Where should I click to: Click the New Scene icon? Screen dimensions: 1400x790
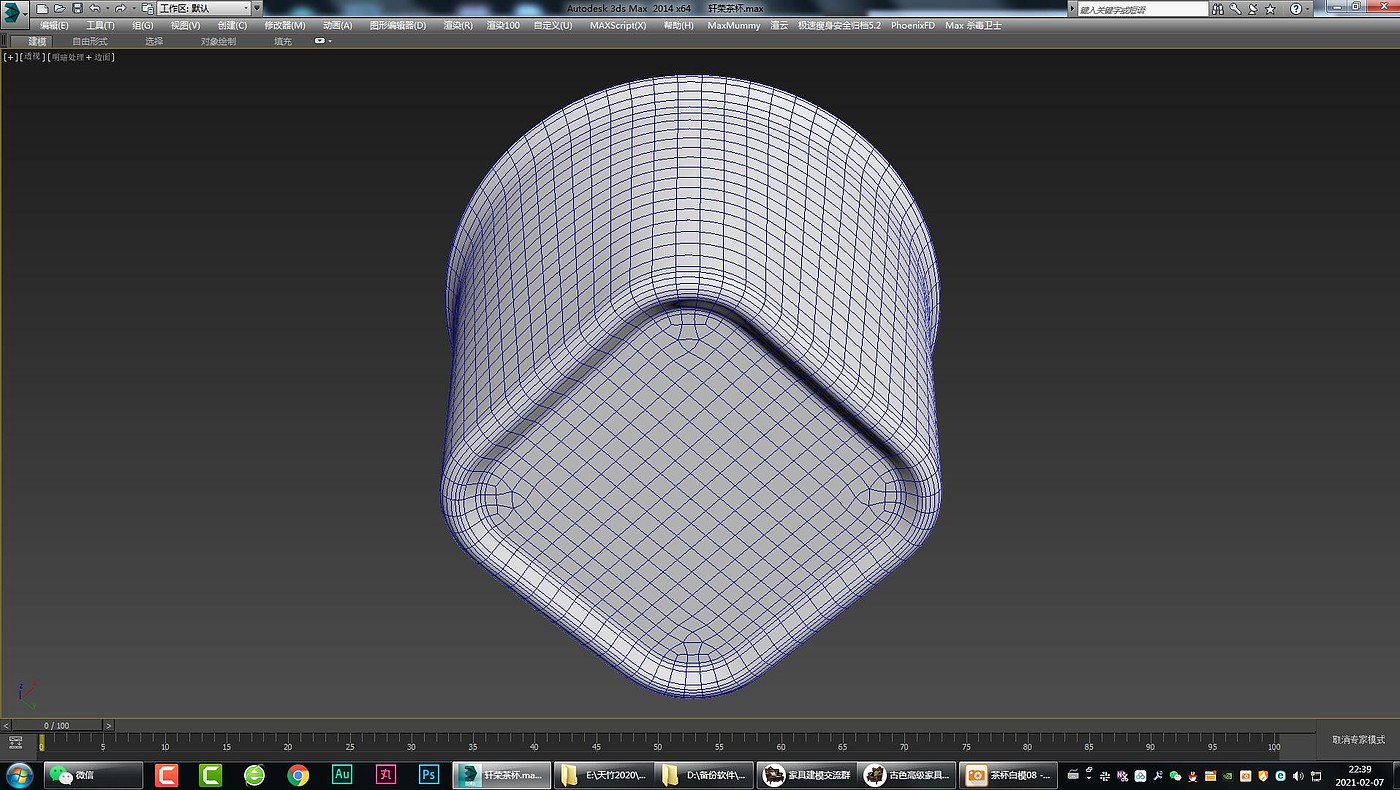(42, 8)
